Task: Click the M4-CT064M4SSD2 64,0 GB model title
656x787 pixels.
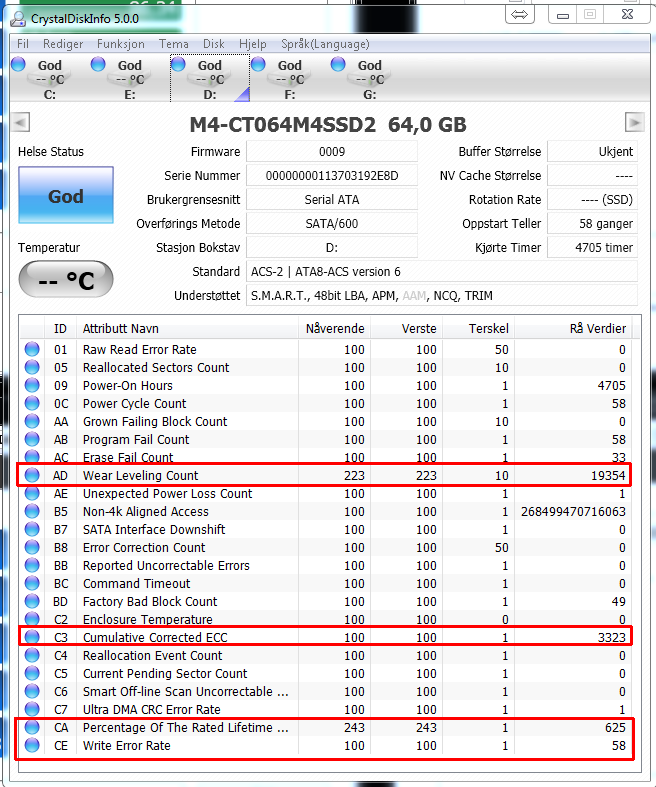Action: pos(328,124)
